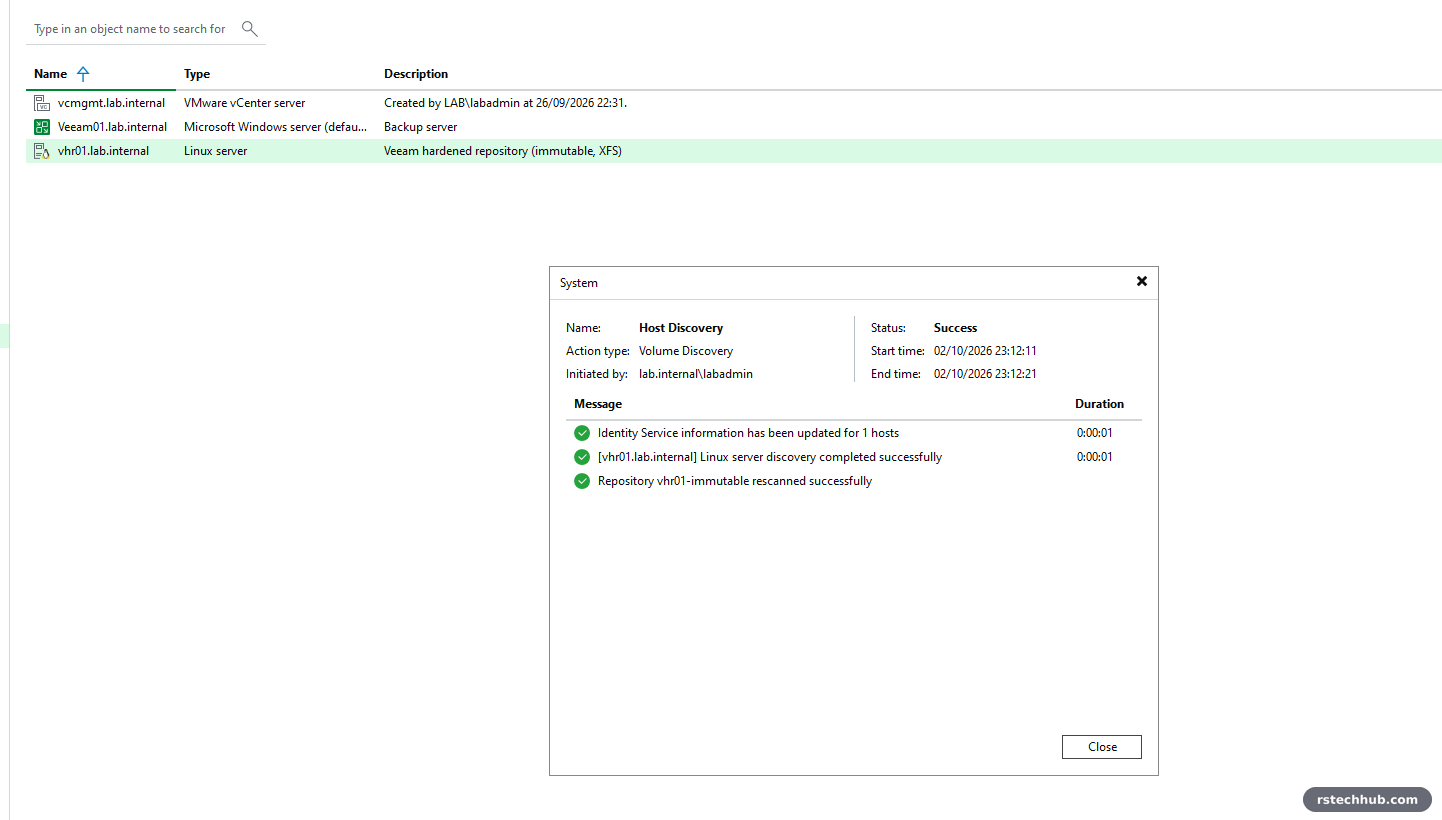The height and width of the screenshot is (820, 1442).
Task: Sort by the Type column header
Action: tap(197, 74)
